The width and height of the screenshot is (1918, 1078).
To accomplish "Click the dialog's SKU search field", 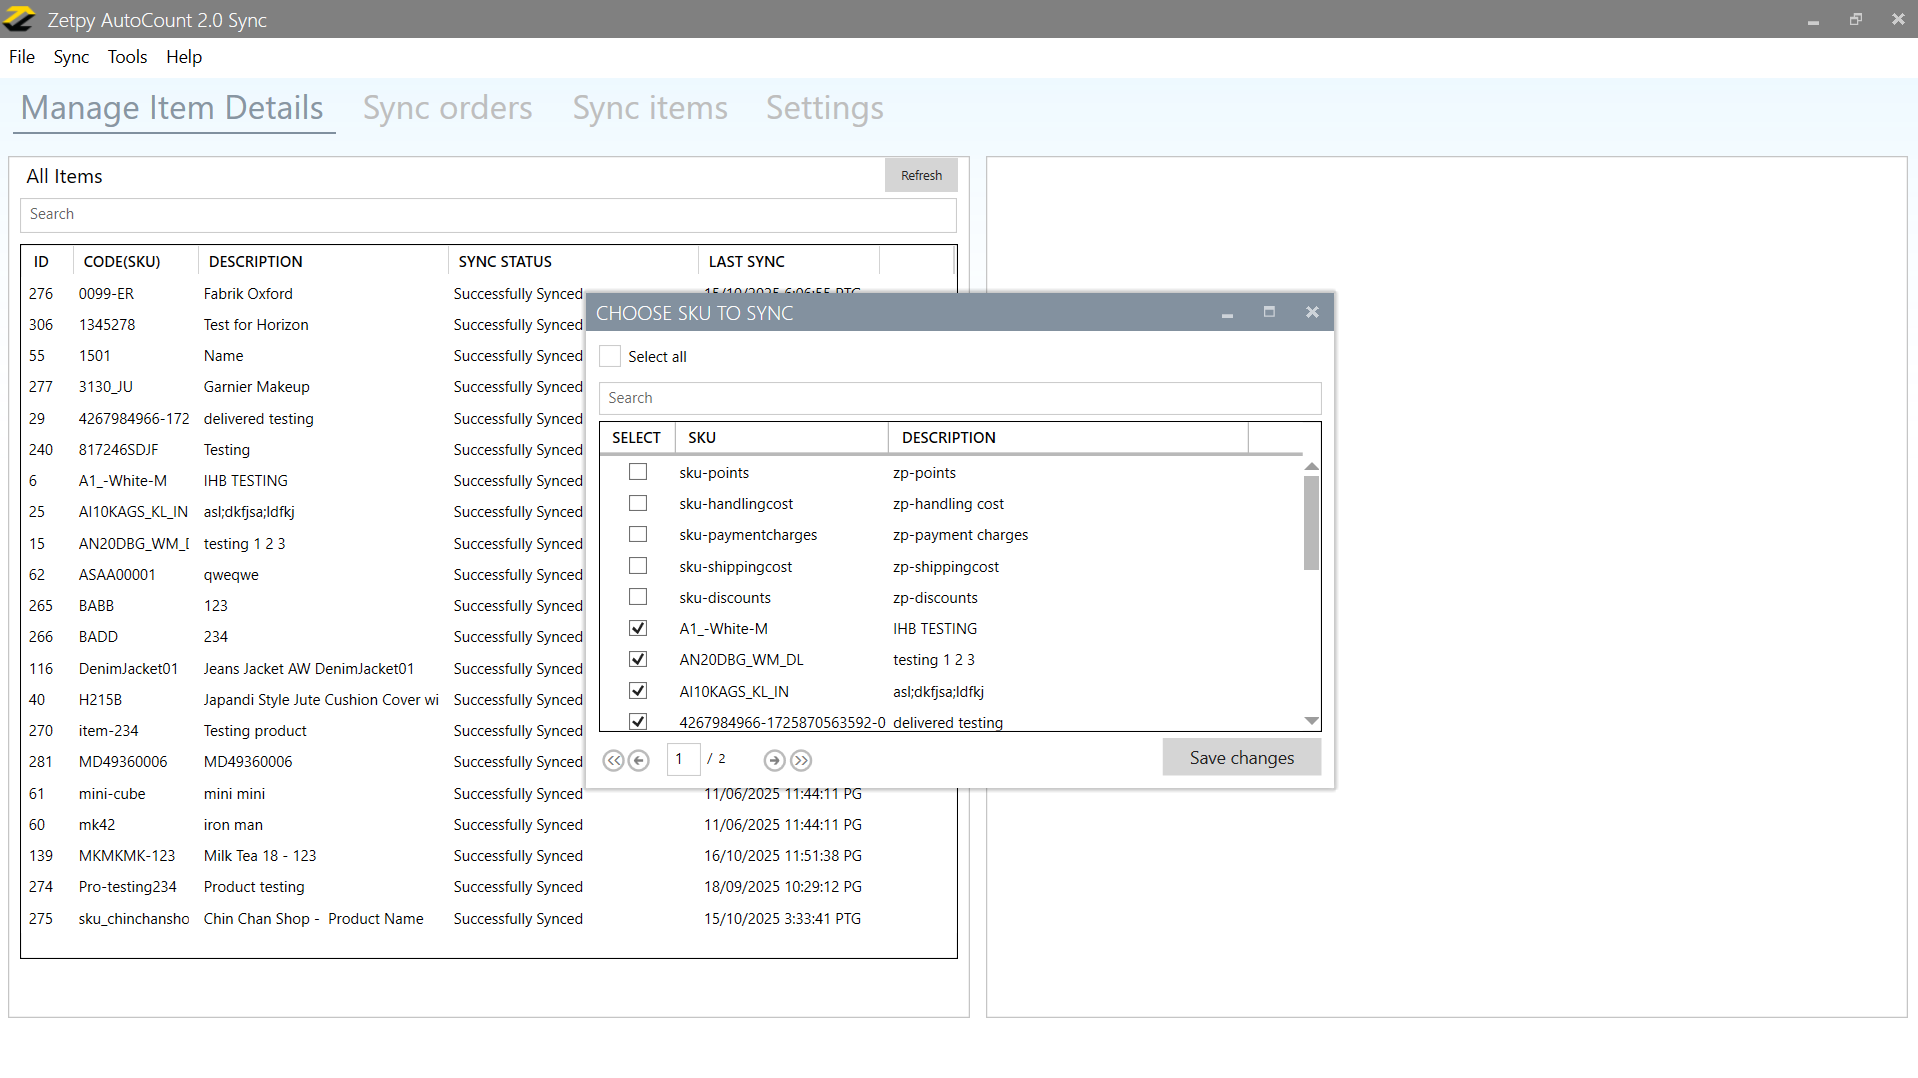I will [959, 398].
